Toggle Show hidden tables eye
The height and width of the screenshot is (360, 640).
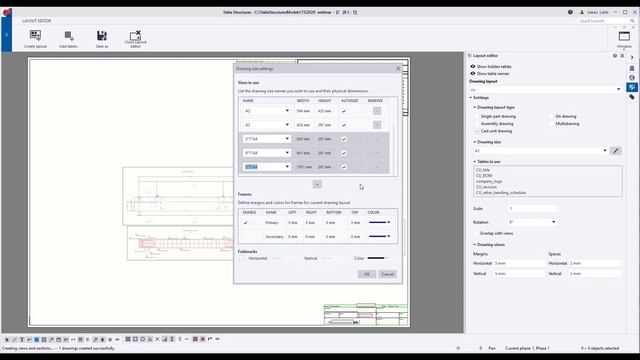473,66
